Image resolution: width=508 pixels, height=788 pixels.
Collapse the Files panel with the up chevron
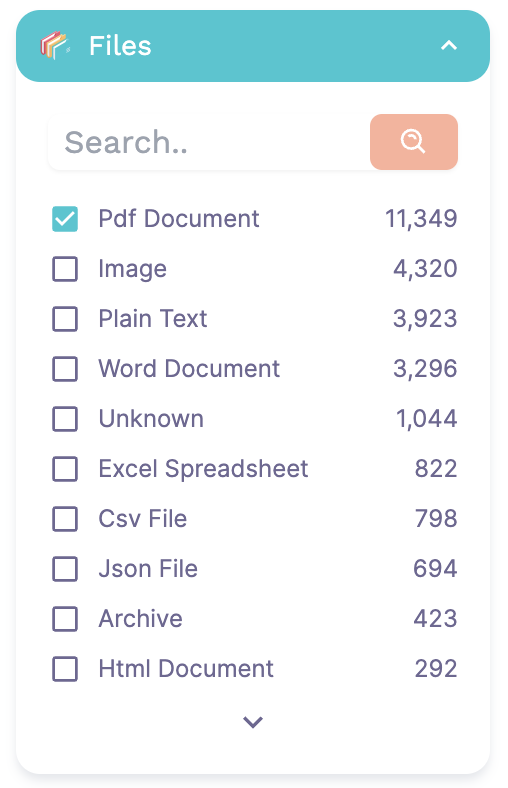point(449,46)
